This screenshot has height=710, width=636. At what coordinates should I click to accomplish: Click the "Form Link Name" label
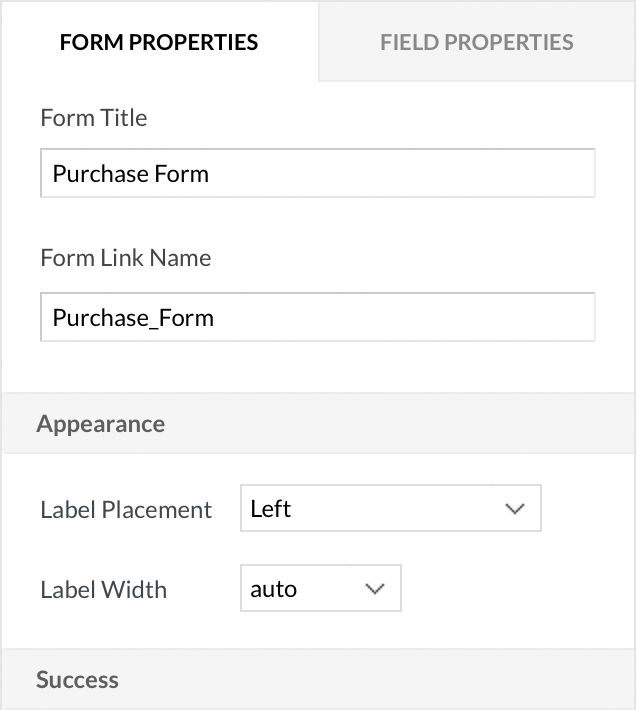click(126, 258)
